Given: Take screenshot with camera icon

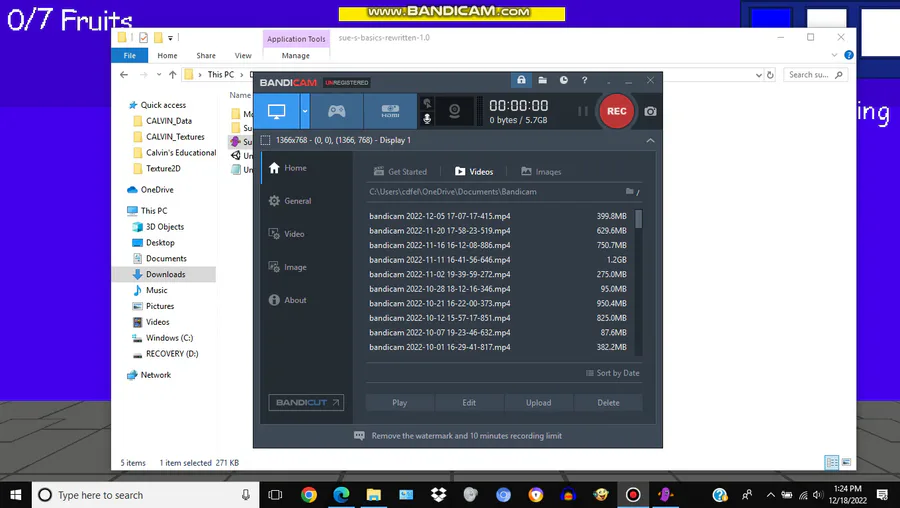Looking at the screenshot, I should (650, 111).
